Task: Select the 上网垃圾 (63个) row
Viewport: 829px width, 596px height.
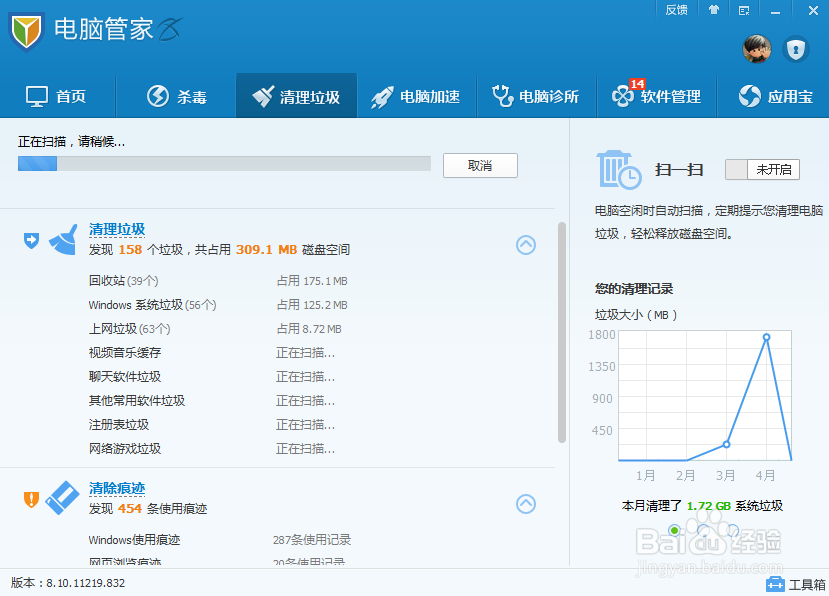Action: click(215, 329)
